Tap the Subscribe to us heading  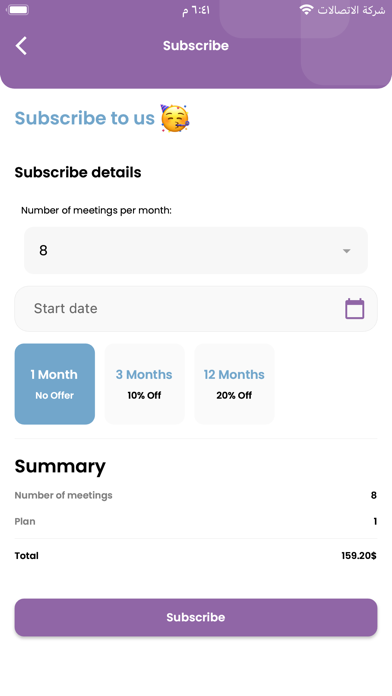pos(85,118)
